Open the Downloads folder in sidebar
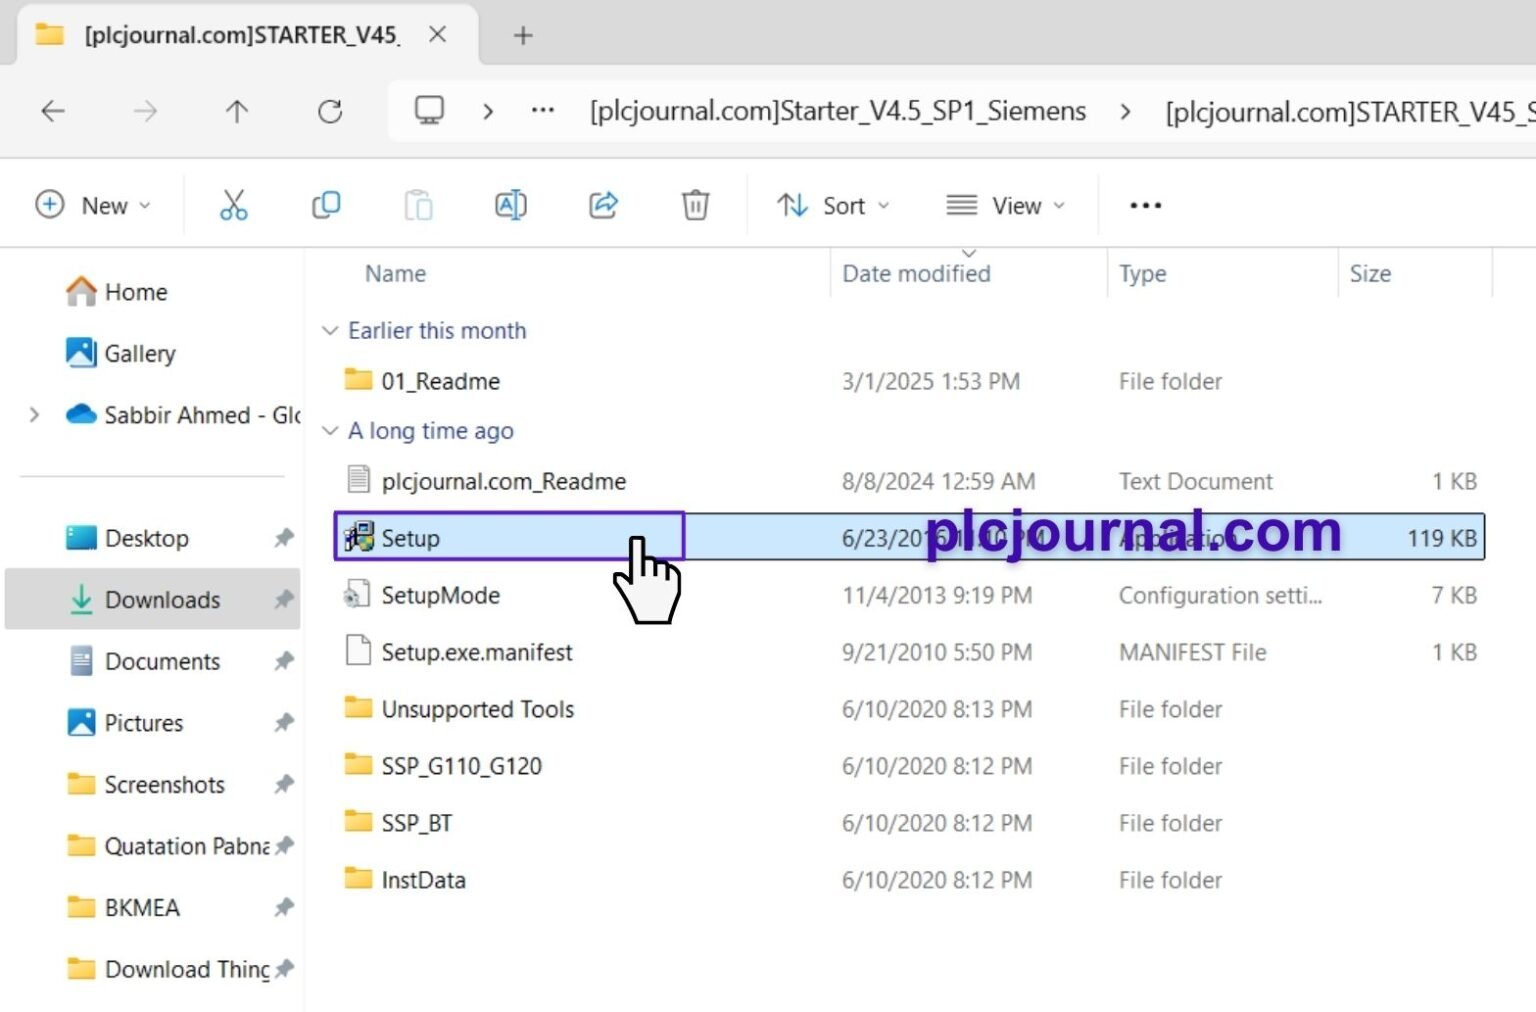 coord(162,599)
